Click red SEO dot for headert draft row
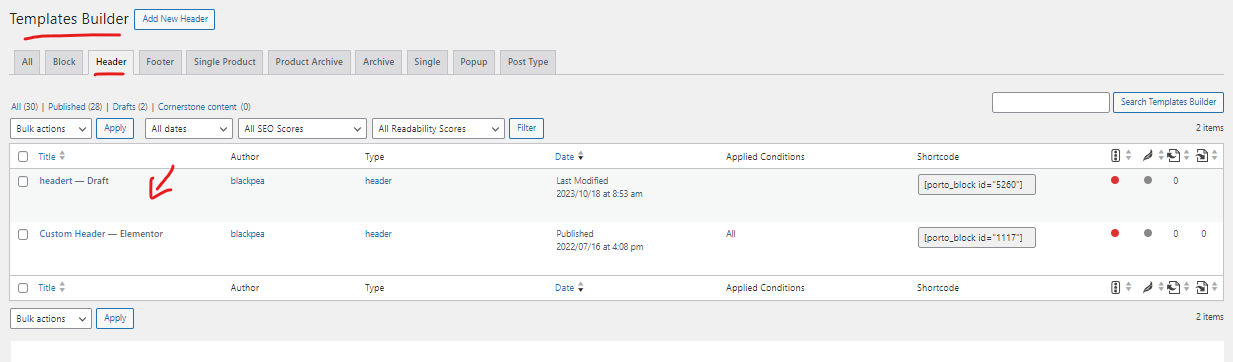Viewport: 1233px width, 362px height. click(1115, 180)
